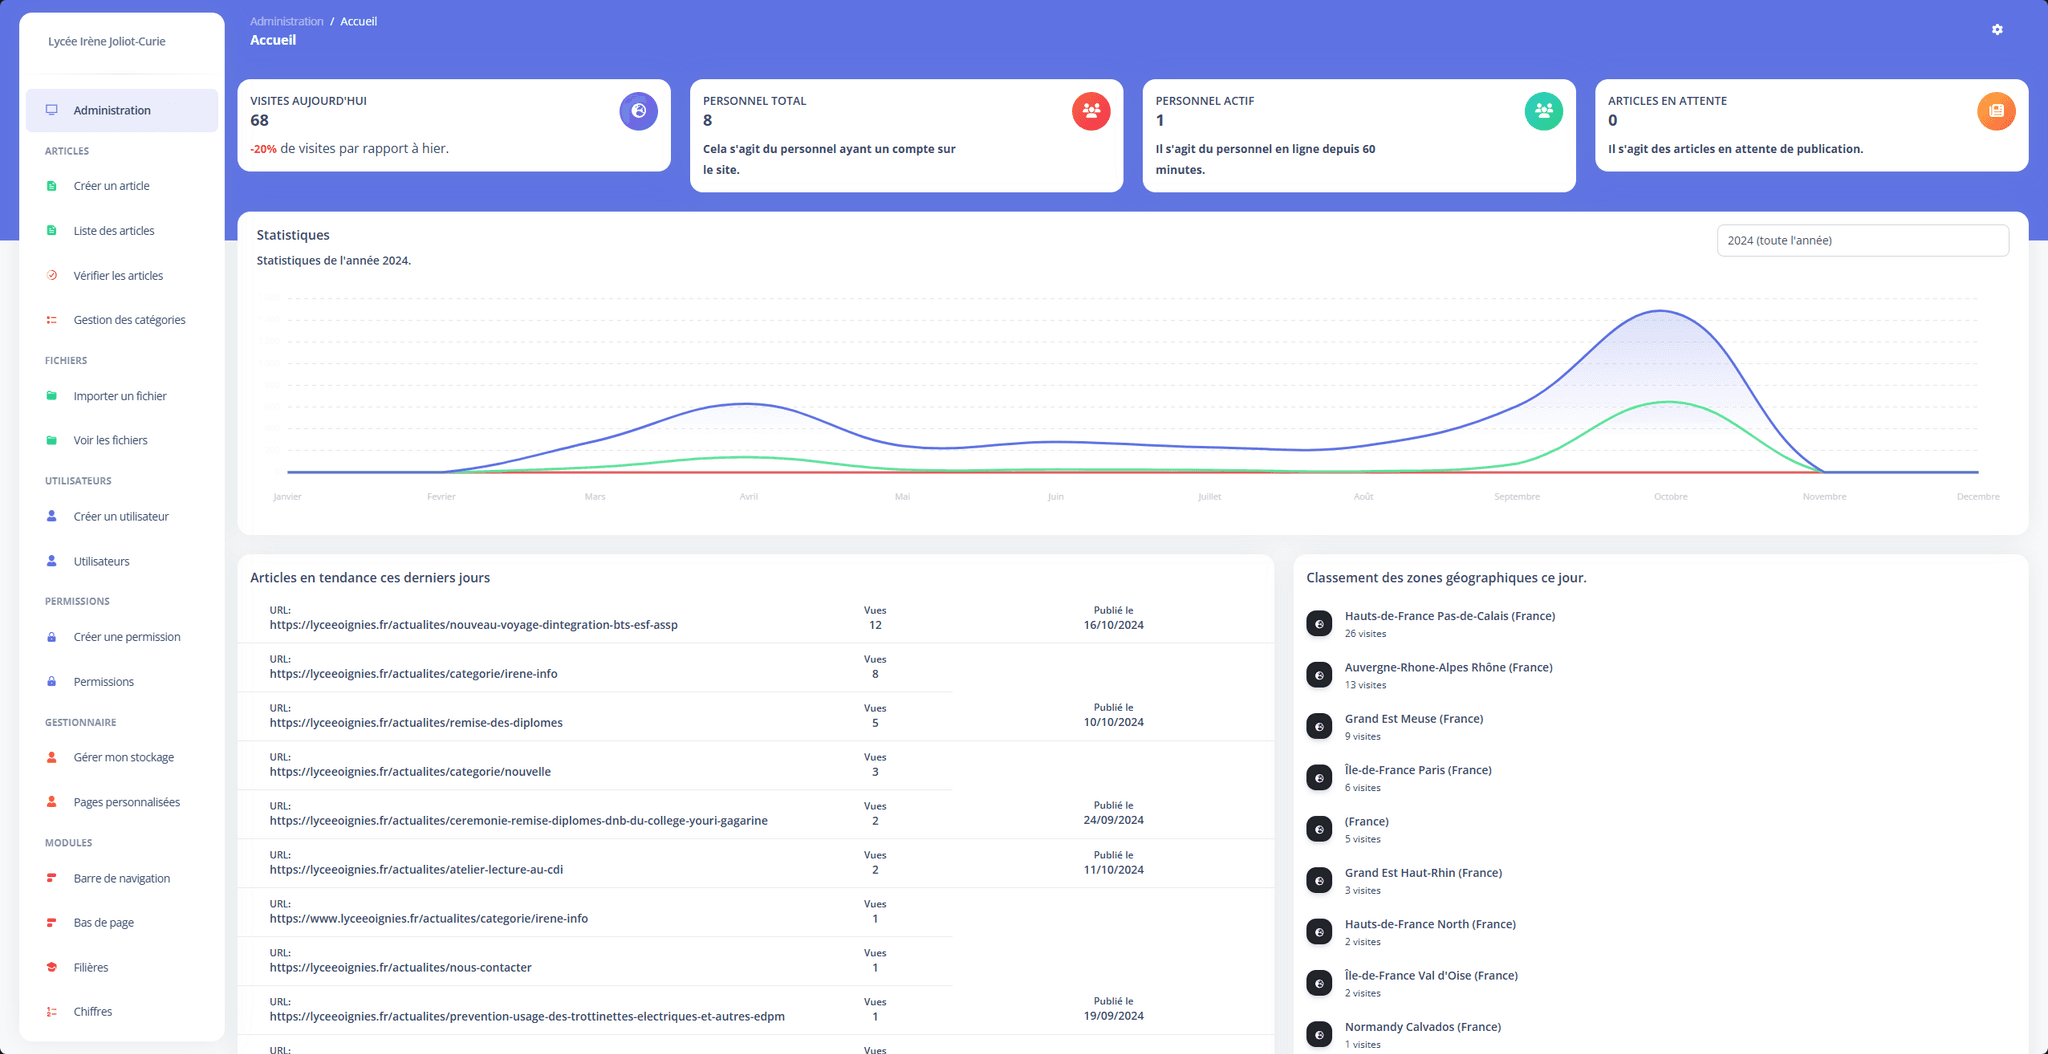This screenshot has width=2048, height=1054.
Task: Click the green document icon beside Créer un article
Action: 52,186
